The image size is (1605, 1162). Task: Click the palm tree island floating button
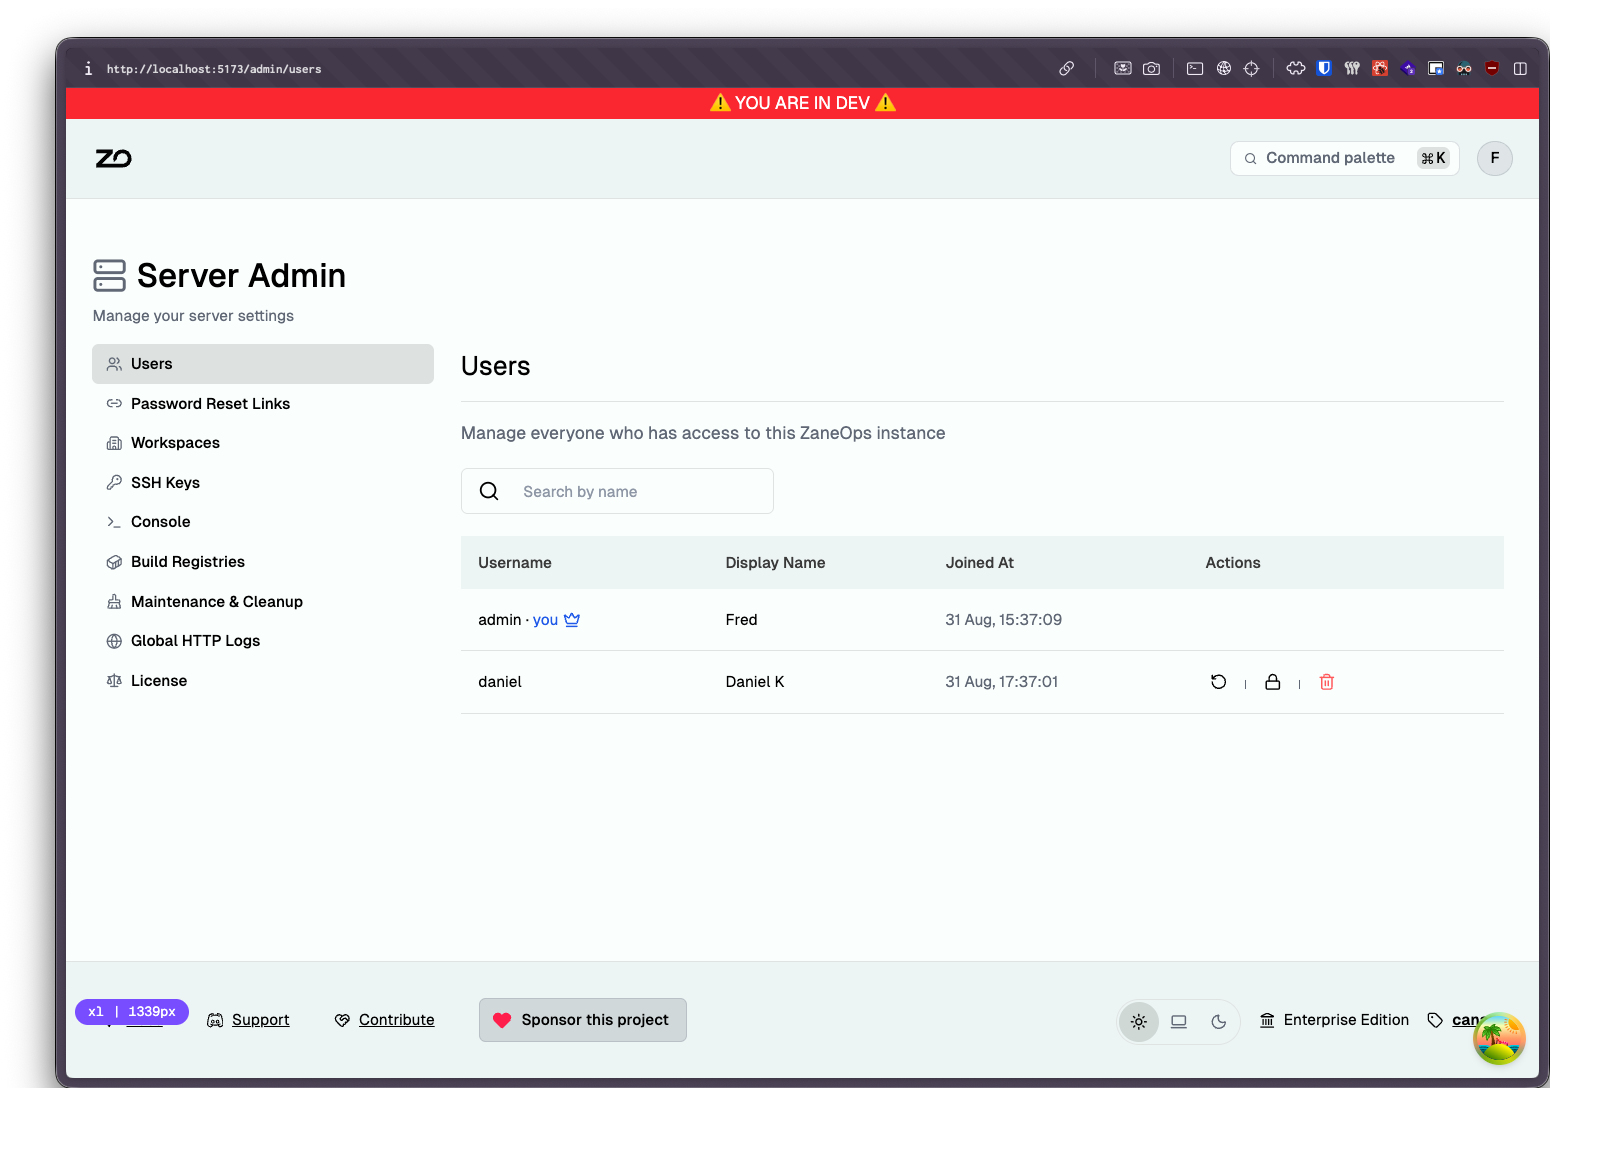(x=1498, y=1038)
